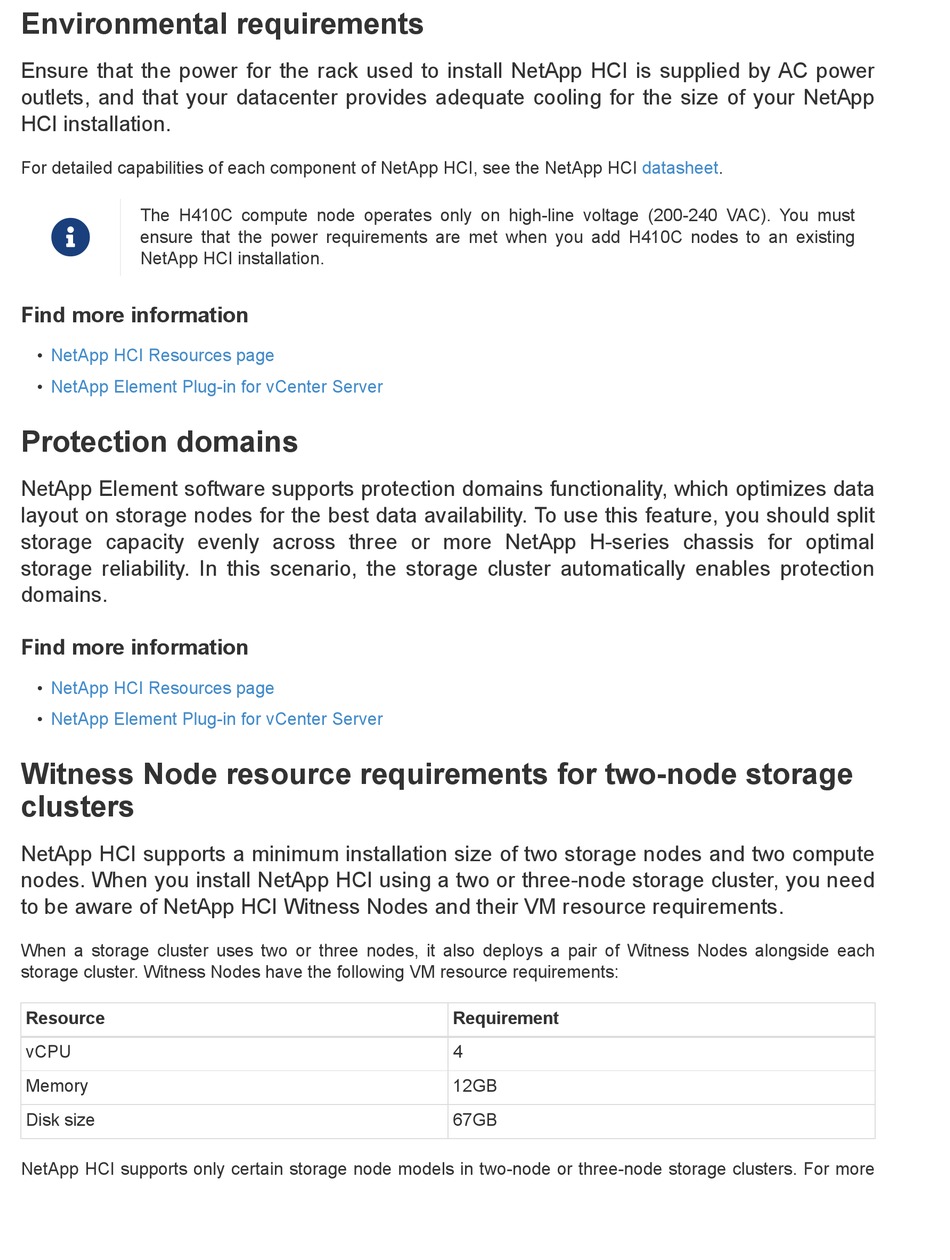
Task: Click the Resource column header
Action: 65,1018
